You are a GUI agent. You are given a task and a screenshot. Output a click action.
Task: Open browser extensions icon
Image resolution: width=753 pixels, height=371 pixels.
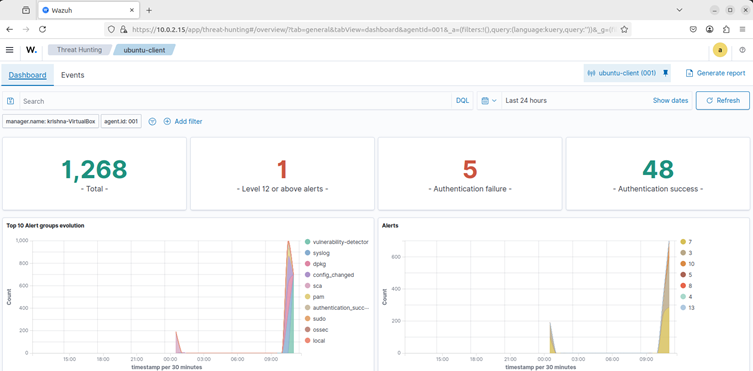coord(726,29)
